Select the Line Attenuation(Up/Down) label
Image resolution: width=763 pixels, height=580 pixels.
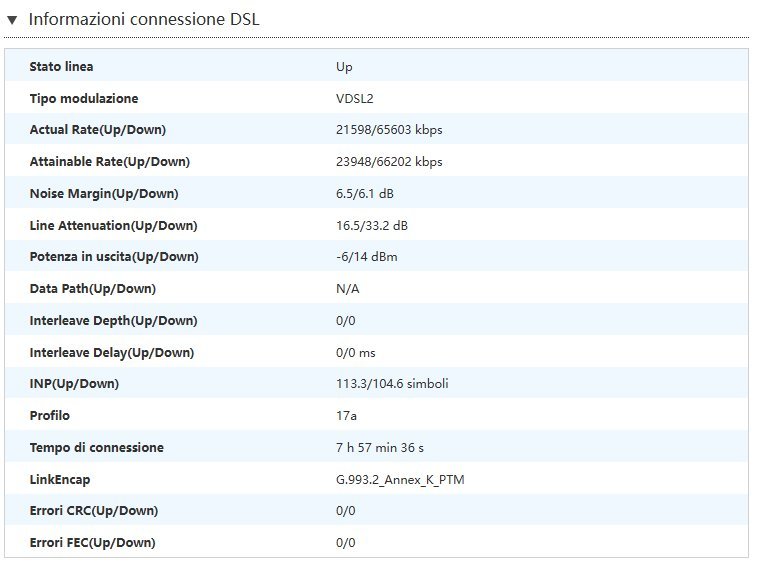click(x=114, y=226)
